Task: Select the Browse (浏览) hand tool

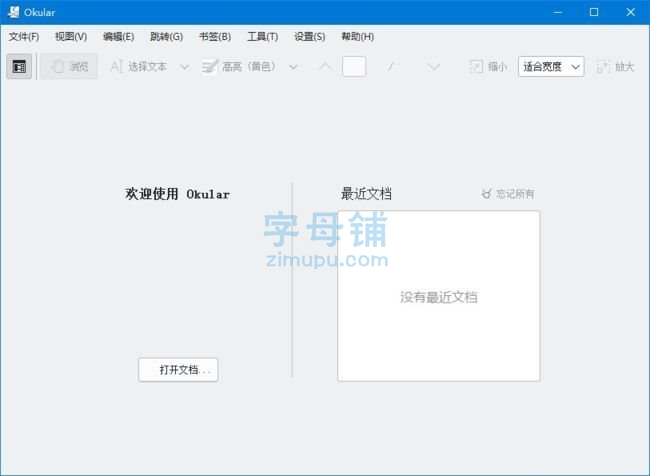Action: click(69, 66)
